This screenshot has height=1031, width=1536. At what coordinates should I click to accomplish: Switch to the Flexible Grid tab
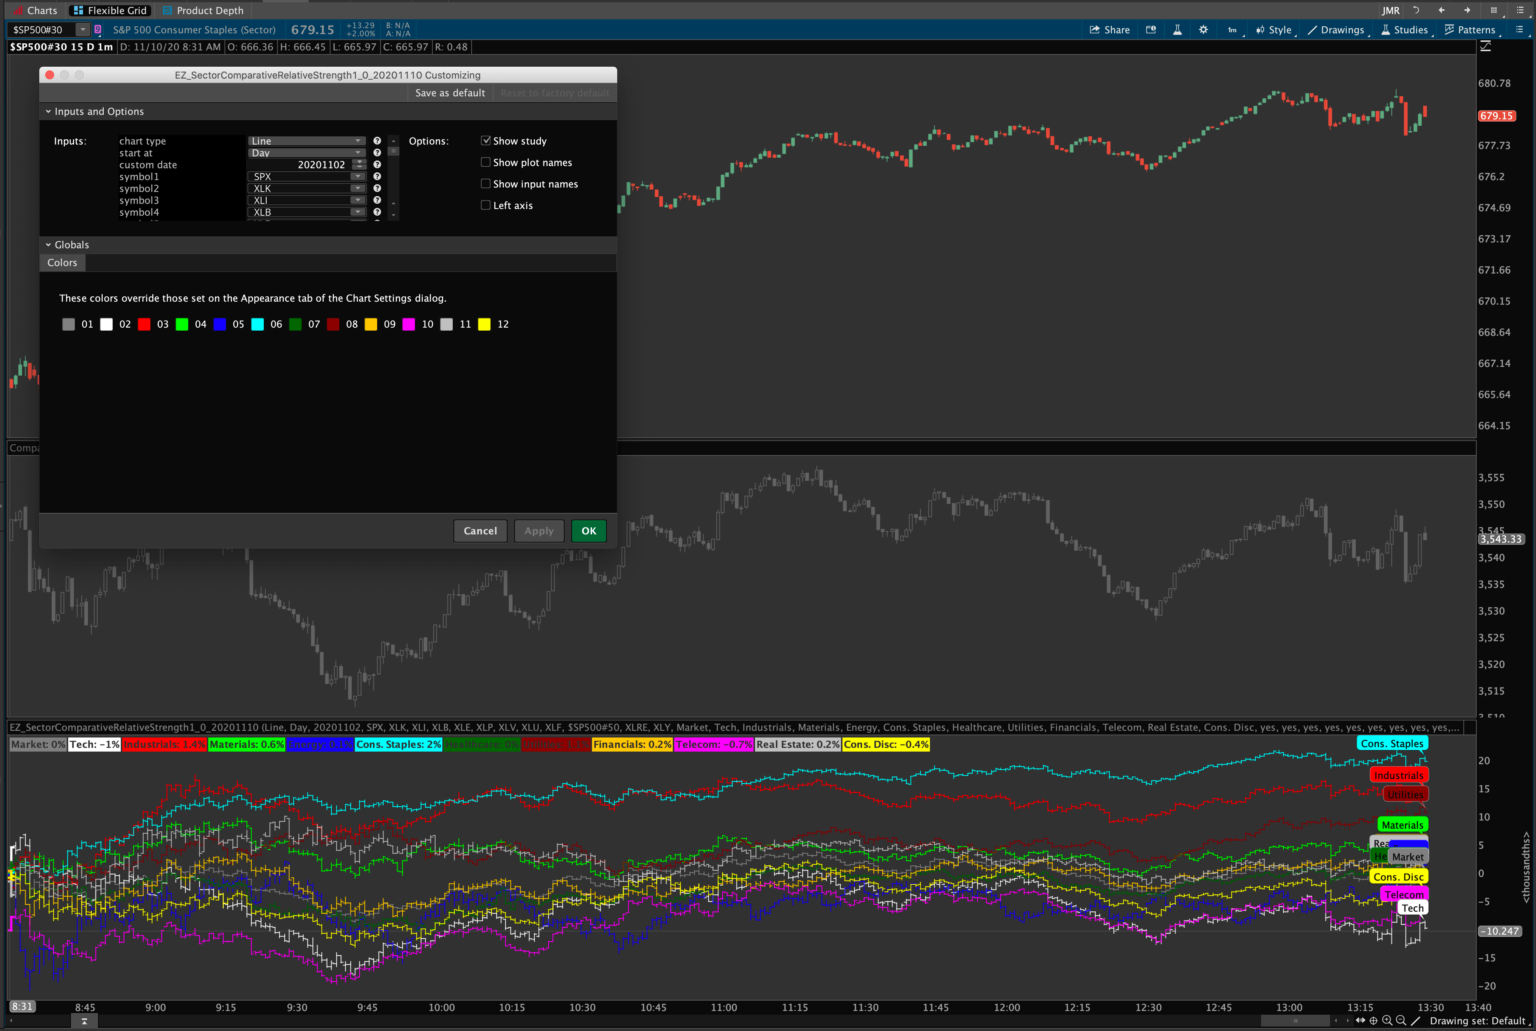(110, 10)
